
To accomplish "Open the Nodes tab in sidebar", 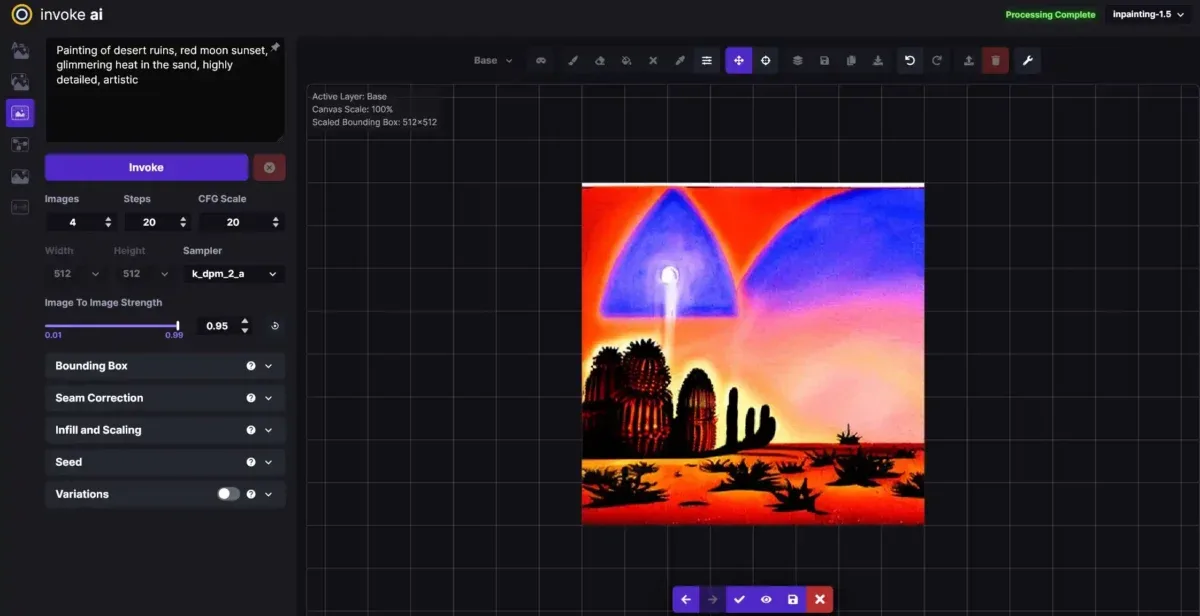I will (20, 145).
